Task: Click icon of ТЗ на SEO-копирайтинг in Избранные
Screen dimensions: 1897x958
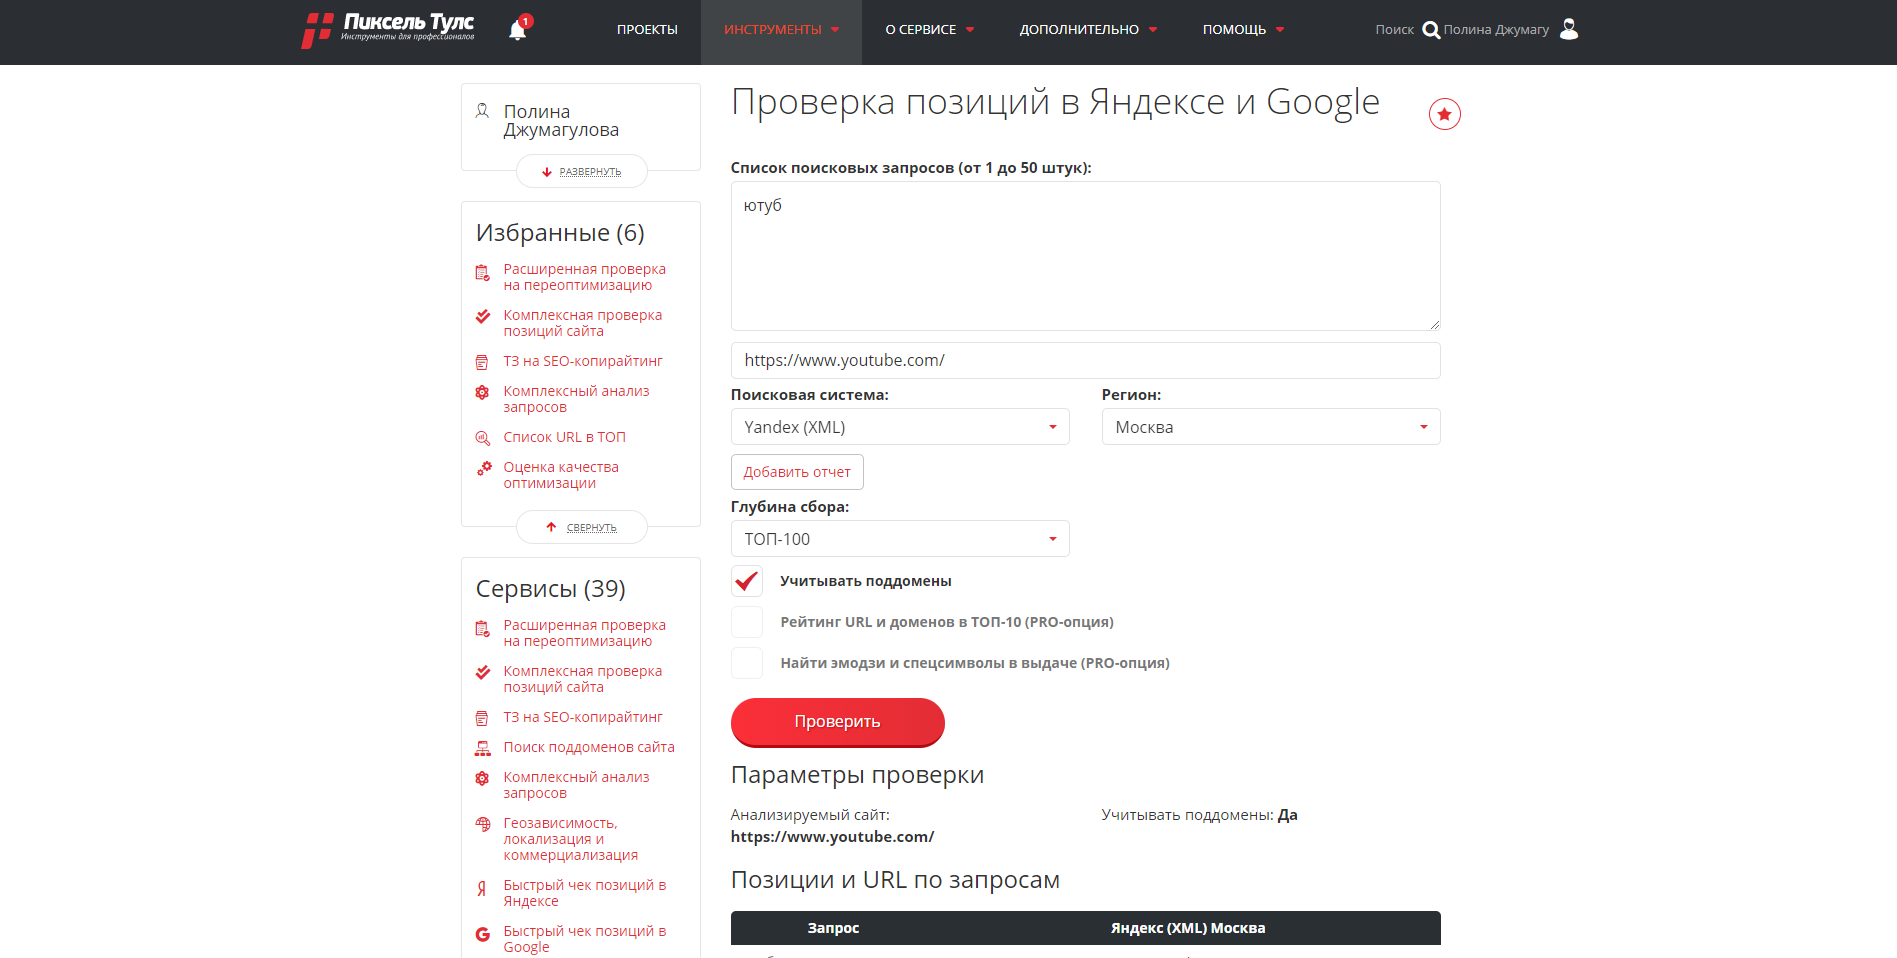Action: click(x=482, y=362)
